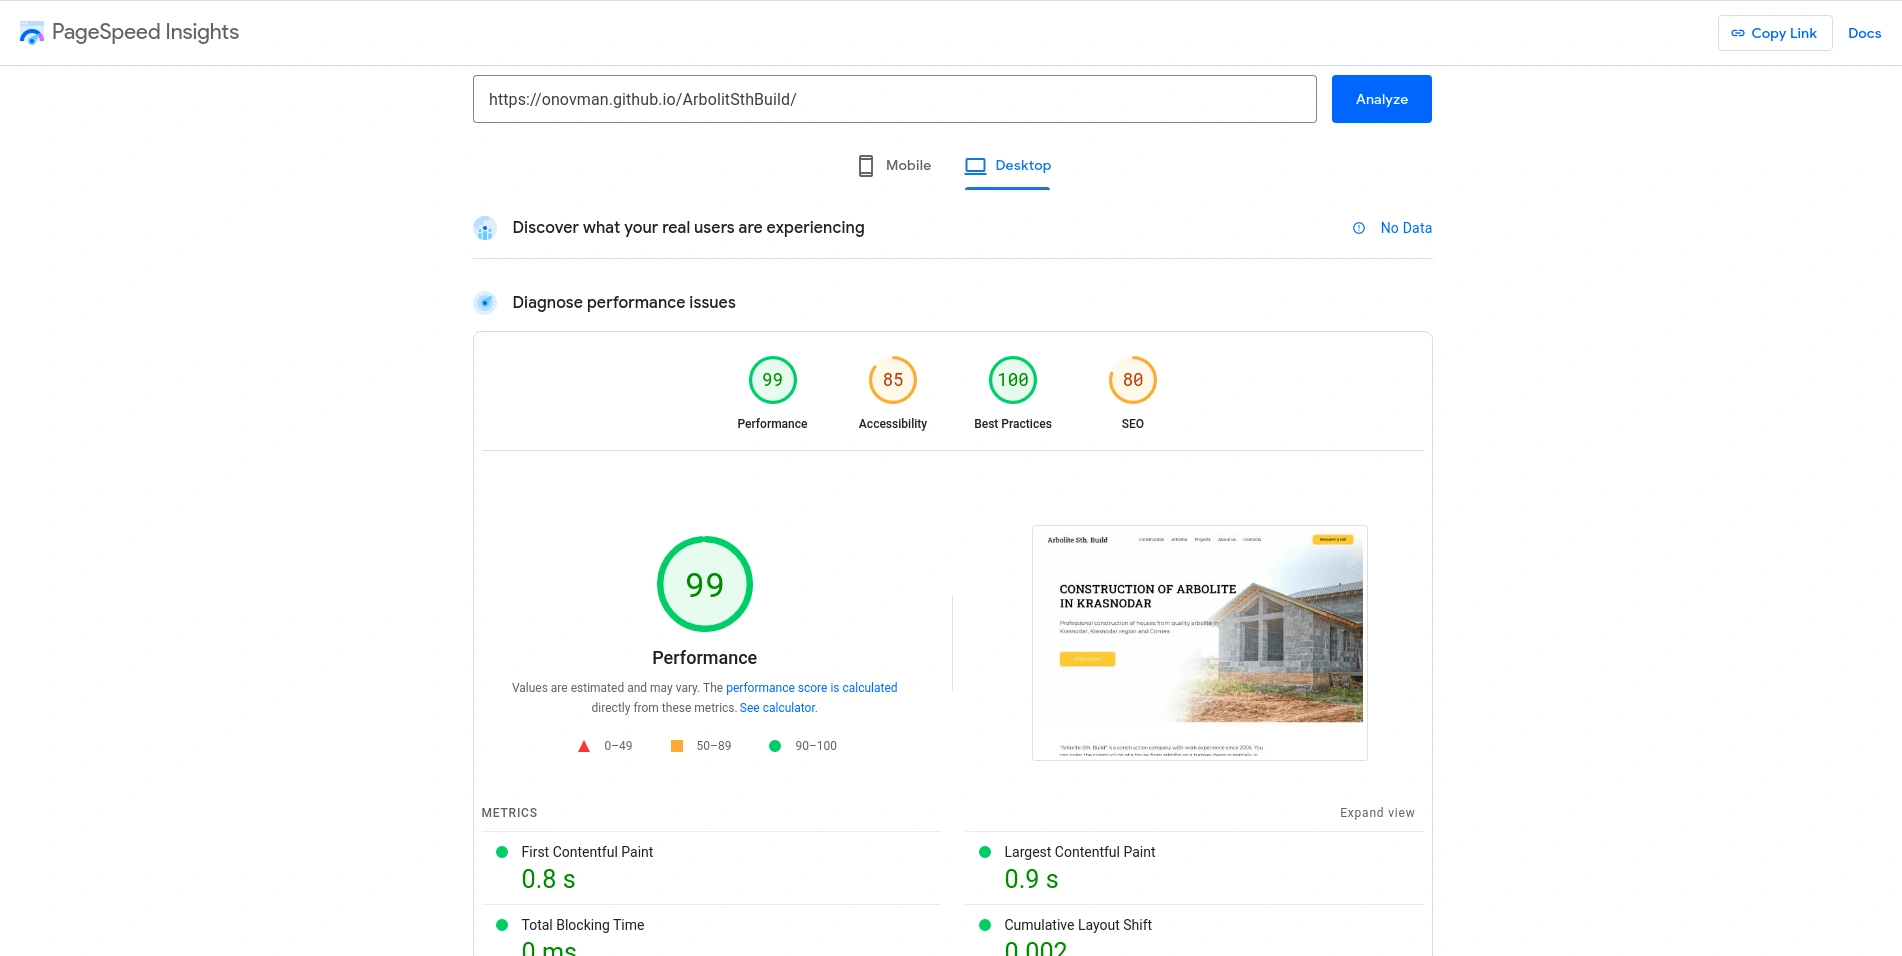Click green dot beside Total Blocking Time
Image resolution: width=1902 pixels, height=956 pixels.
502,925
